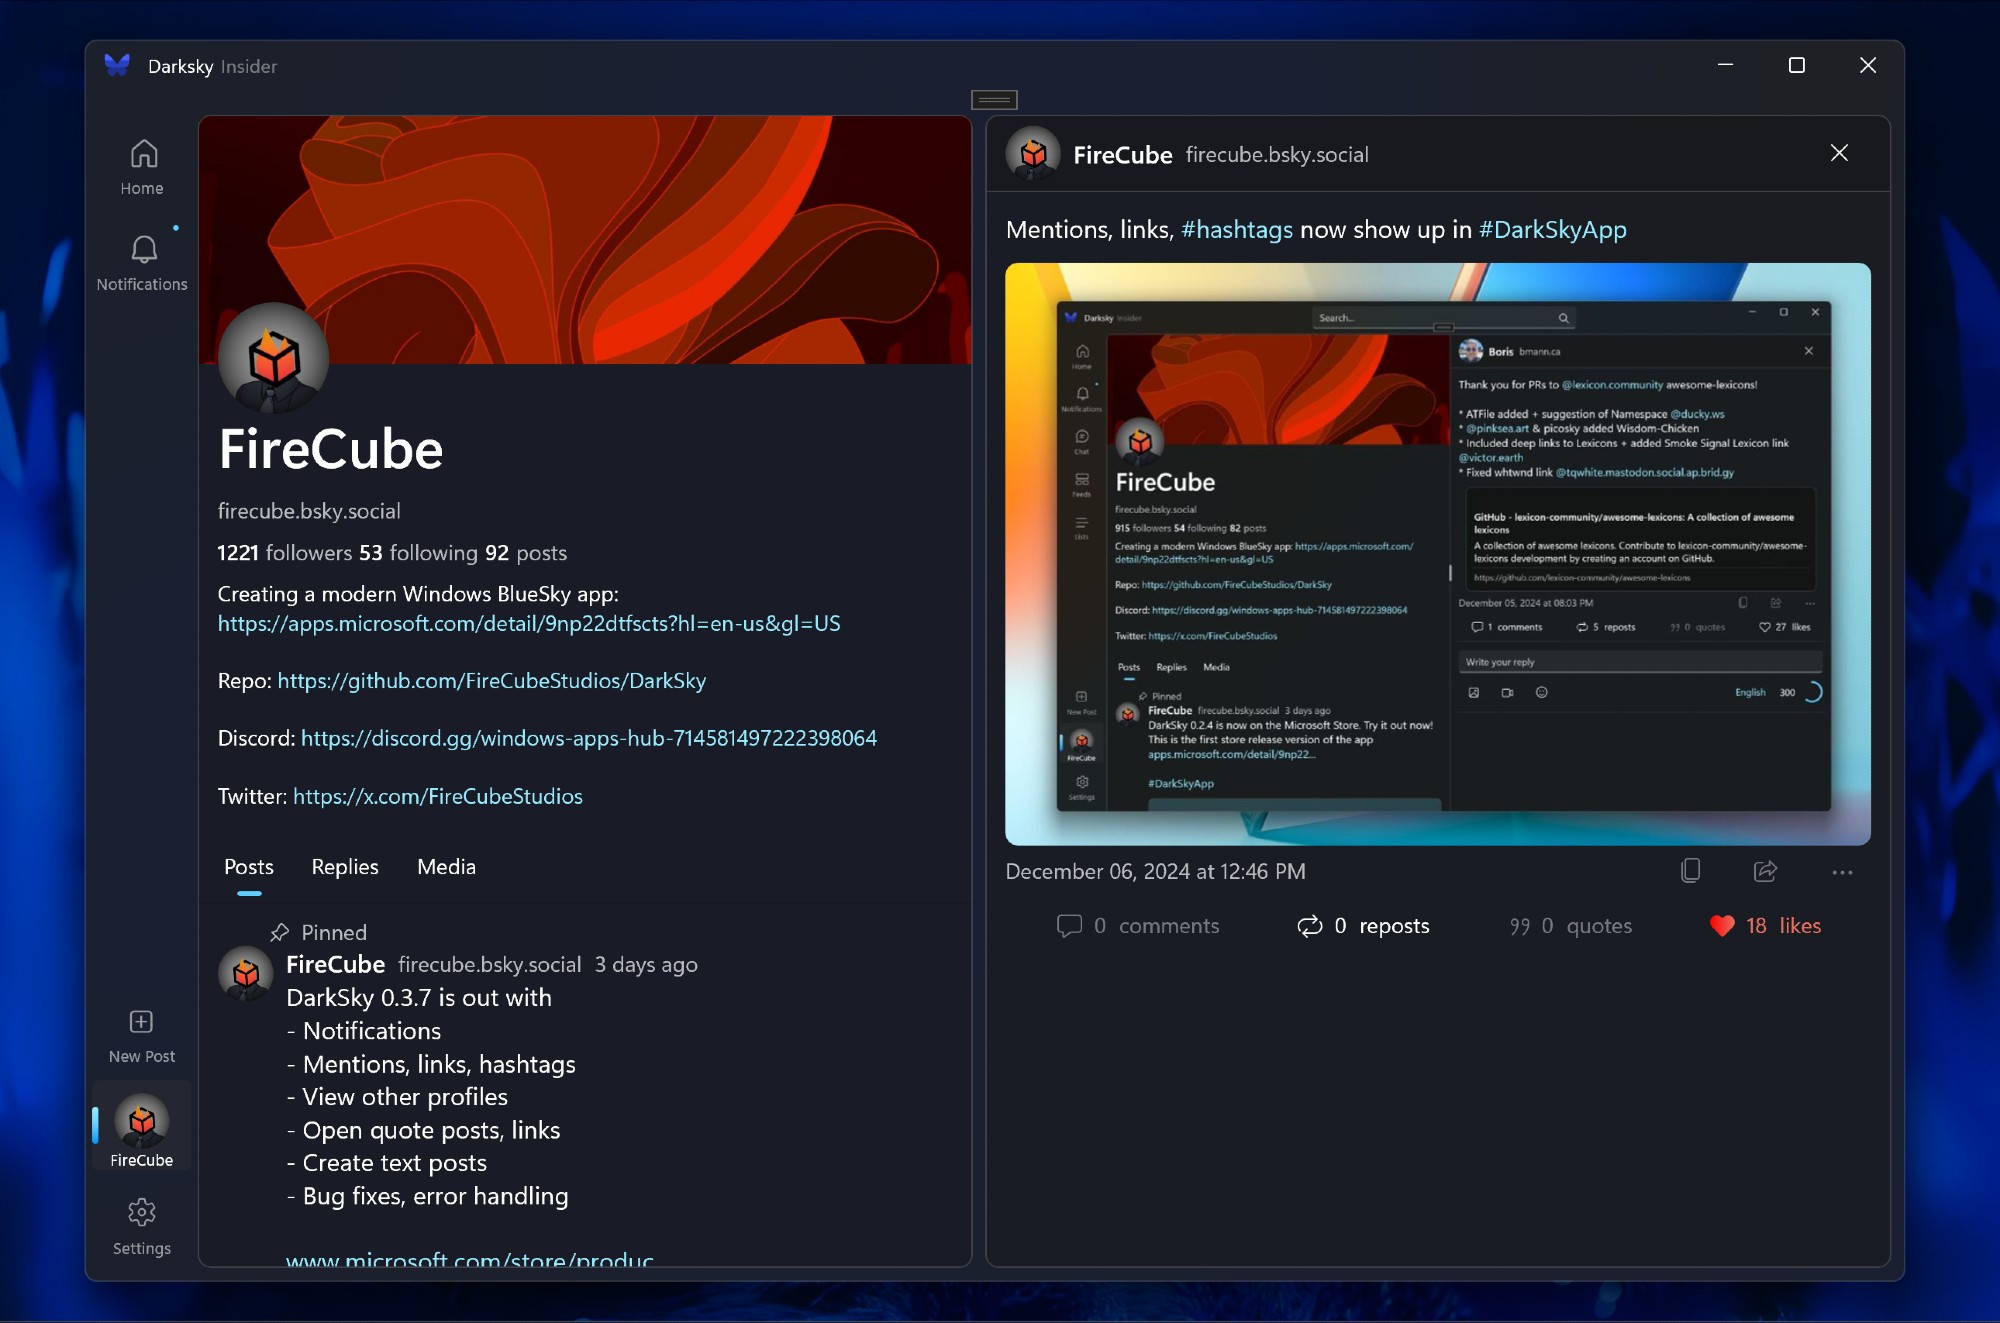The width and height of the screenshot is (2000, 1323).
Task: Click FireCube avatar in the post header
Action: 1033,153
